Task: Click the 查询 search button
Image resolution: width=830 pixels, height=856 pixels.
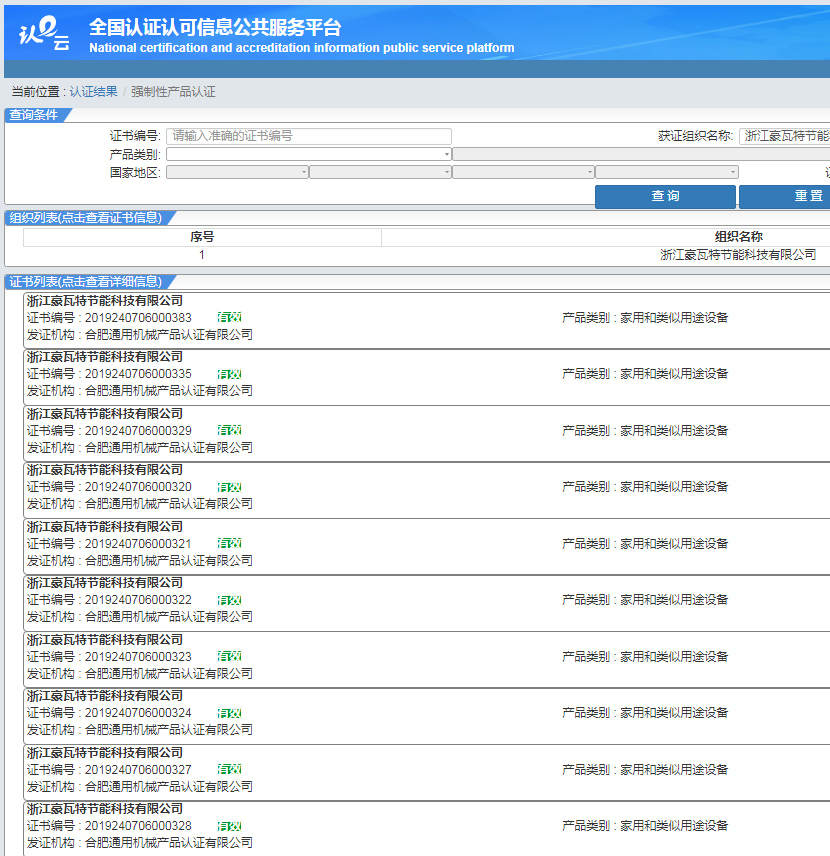Action: [665, 197]
